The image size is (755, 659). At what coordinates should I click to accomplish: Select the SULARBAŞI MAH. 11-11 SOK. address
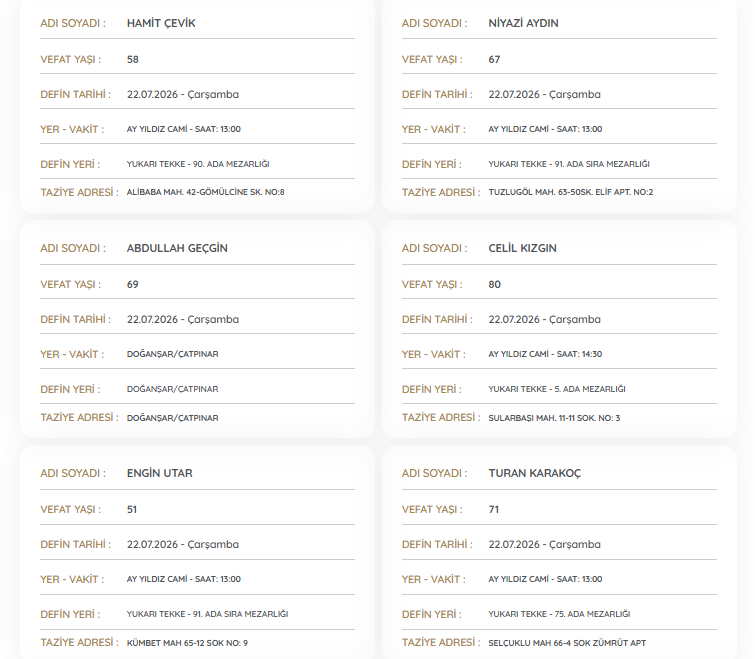pos(554,418)
